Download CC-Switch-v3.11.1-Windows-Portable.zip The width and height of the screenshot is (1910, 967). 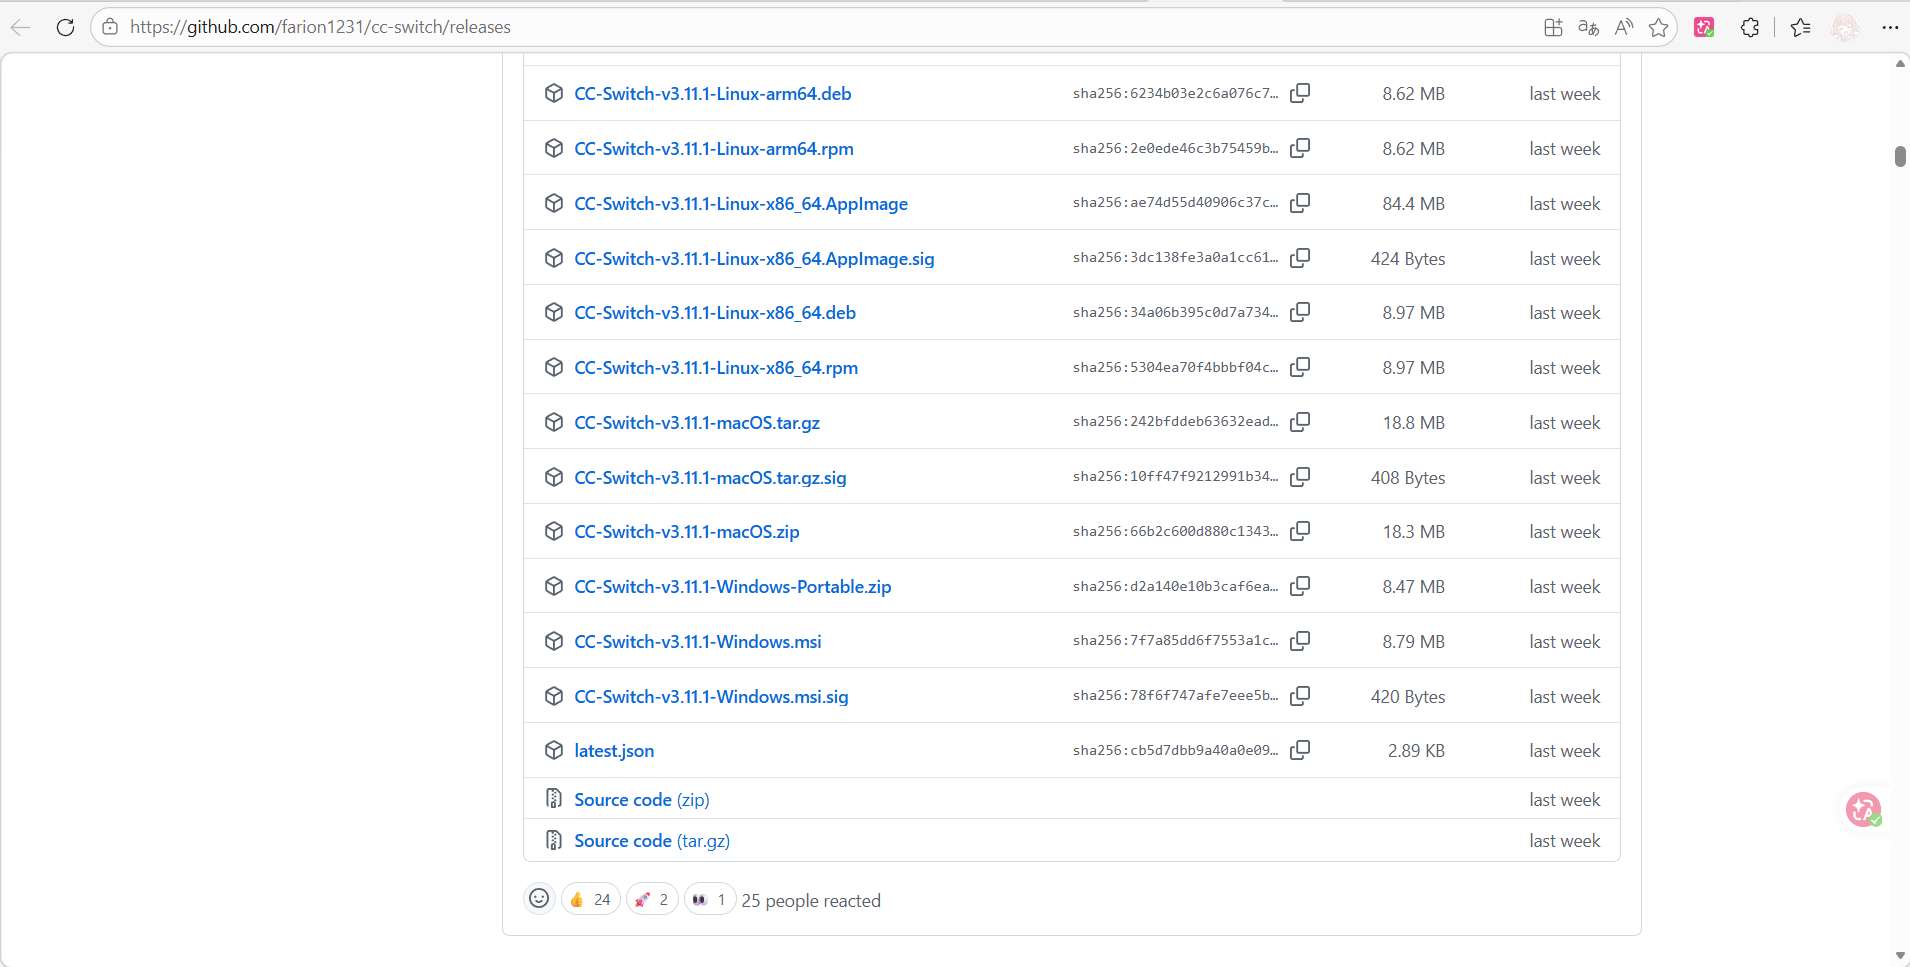tap(733, 586)
